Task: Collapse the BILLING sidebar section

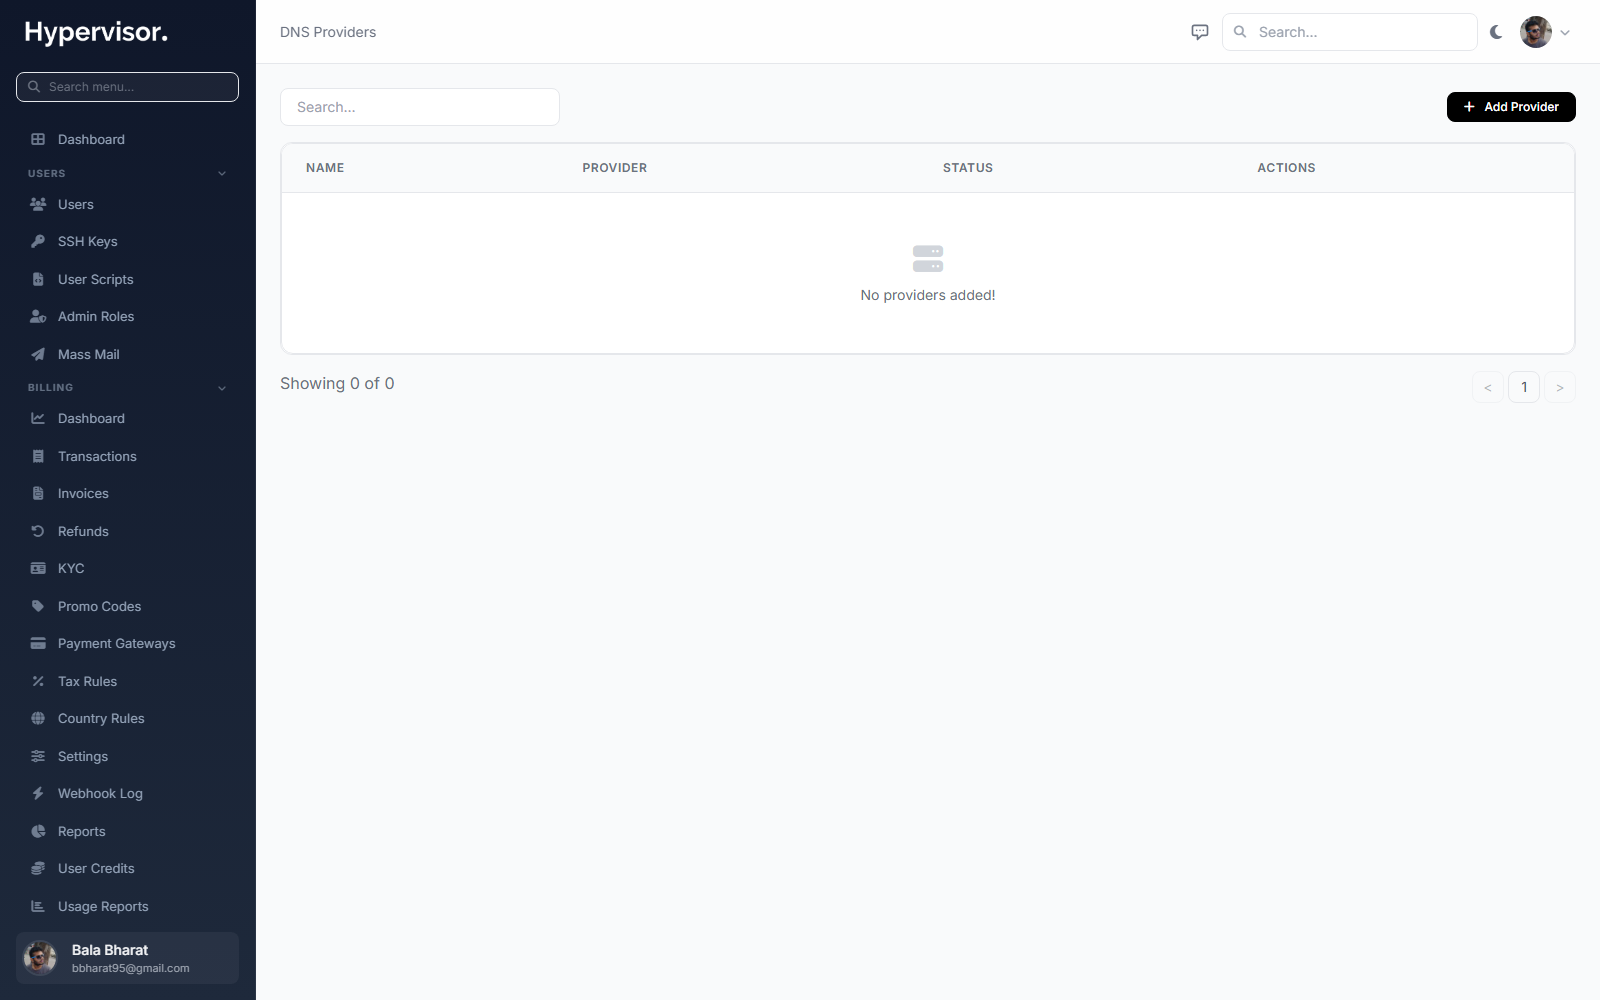Action: tap(222, 388)
